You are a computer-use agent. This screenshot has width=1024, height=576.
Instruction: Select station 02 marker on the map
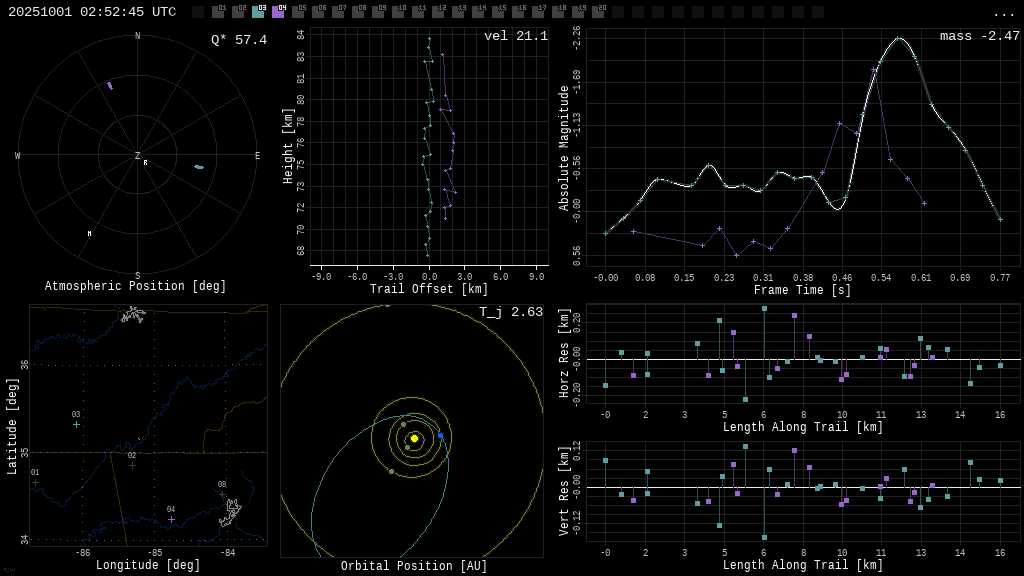click(x=132, y=465)
